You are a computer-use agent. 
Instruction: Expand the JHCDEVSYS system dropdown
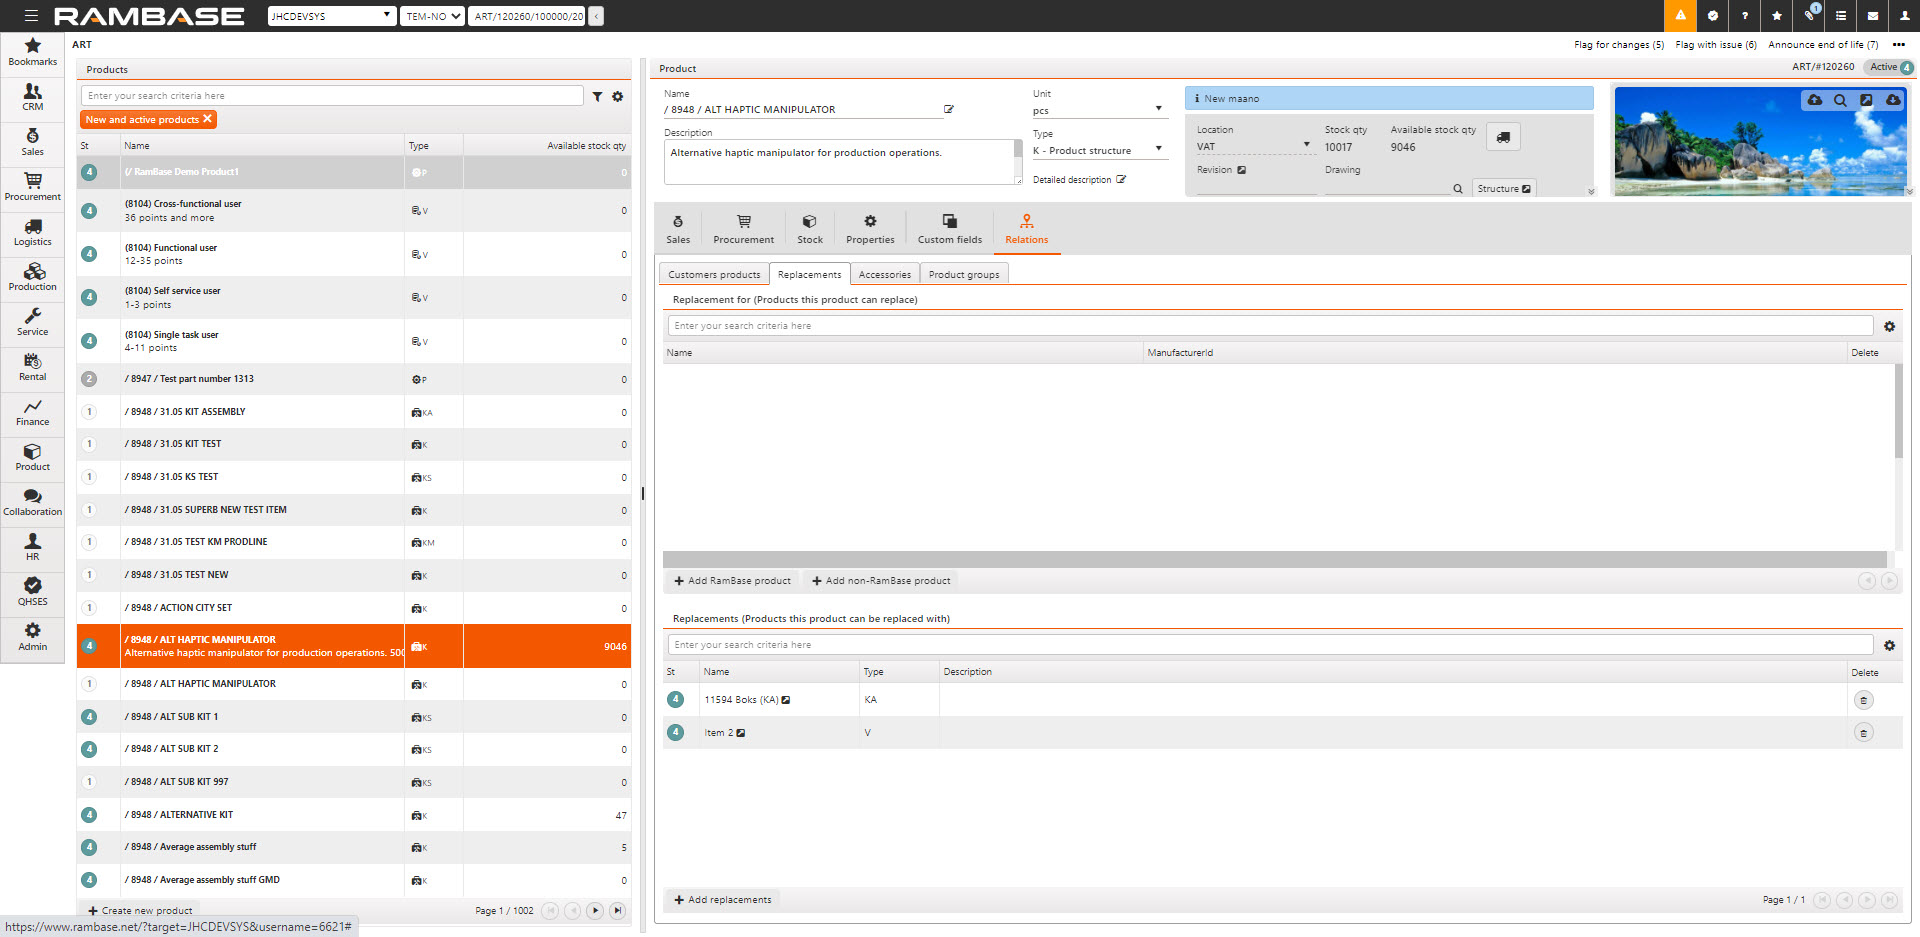(x=332, y=16)
